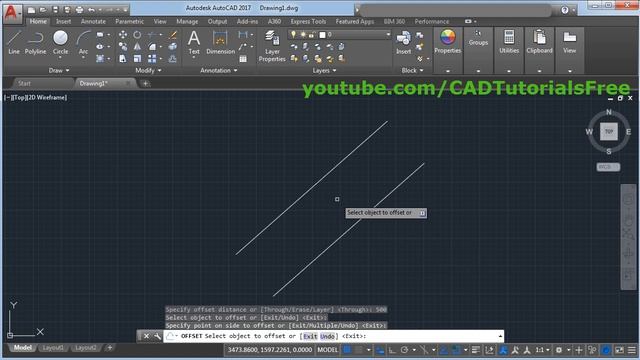Screen dimensions: 640x360
Task: Click the Exit option in command line
Action: tap(310, 336)
